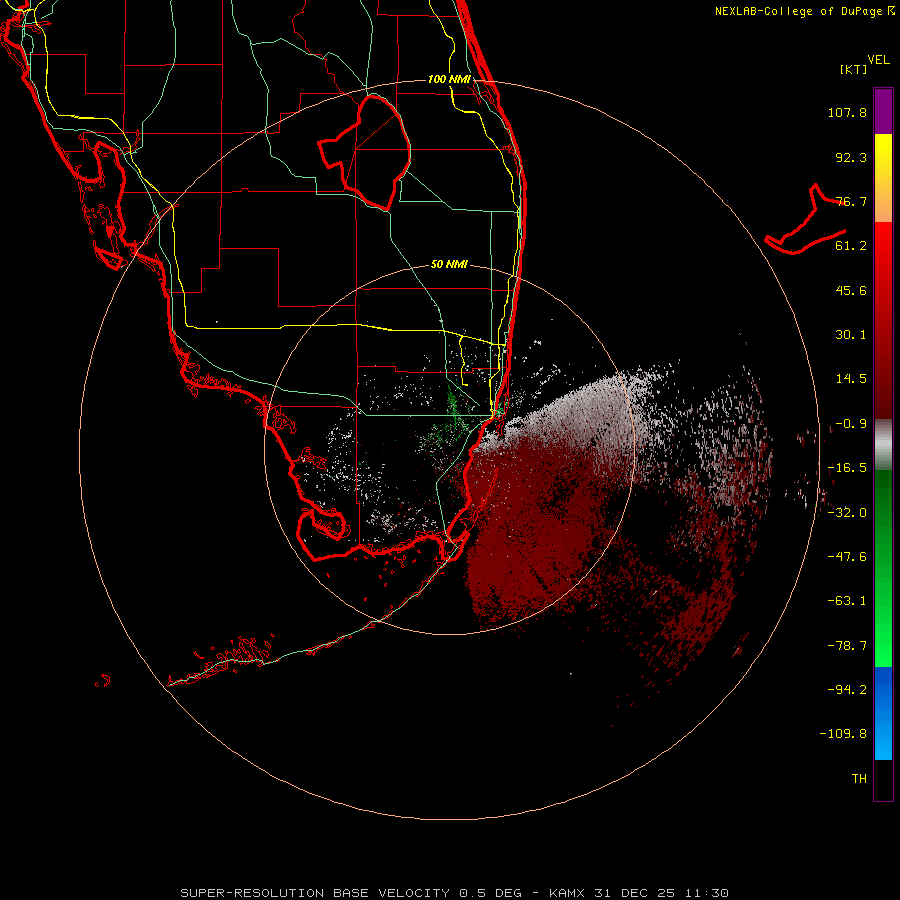Click the -32.0 legend value
Screen dimensions: 900x900
pyautogui.click(x=847, y=512)
